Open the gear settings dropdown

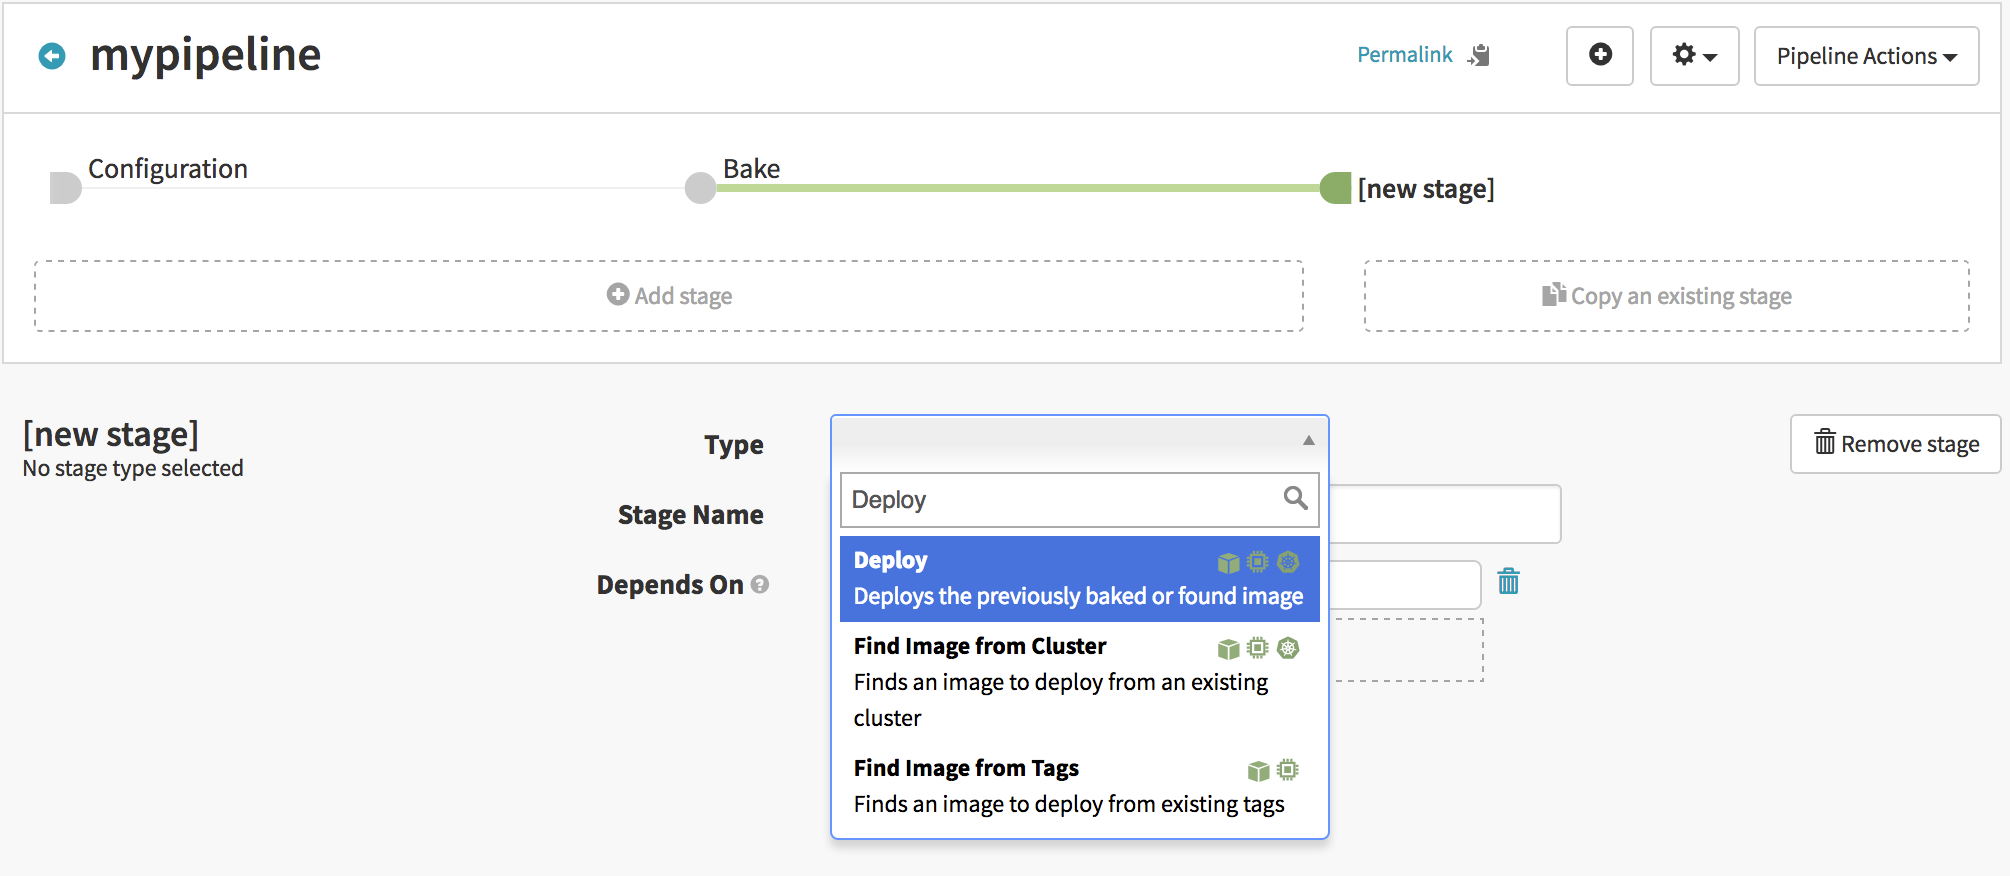tap(1694, 56)
